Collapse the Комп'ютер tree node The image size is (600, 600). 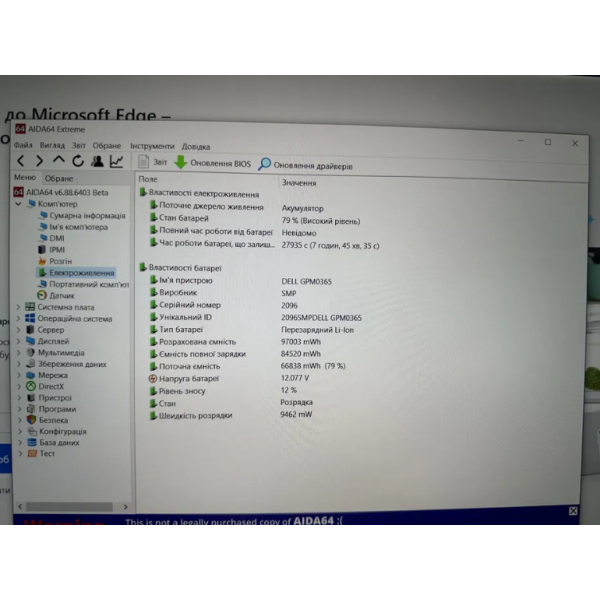click(x=18, y=204)
